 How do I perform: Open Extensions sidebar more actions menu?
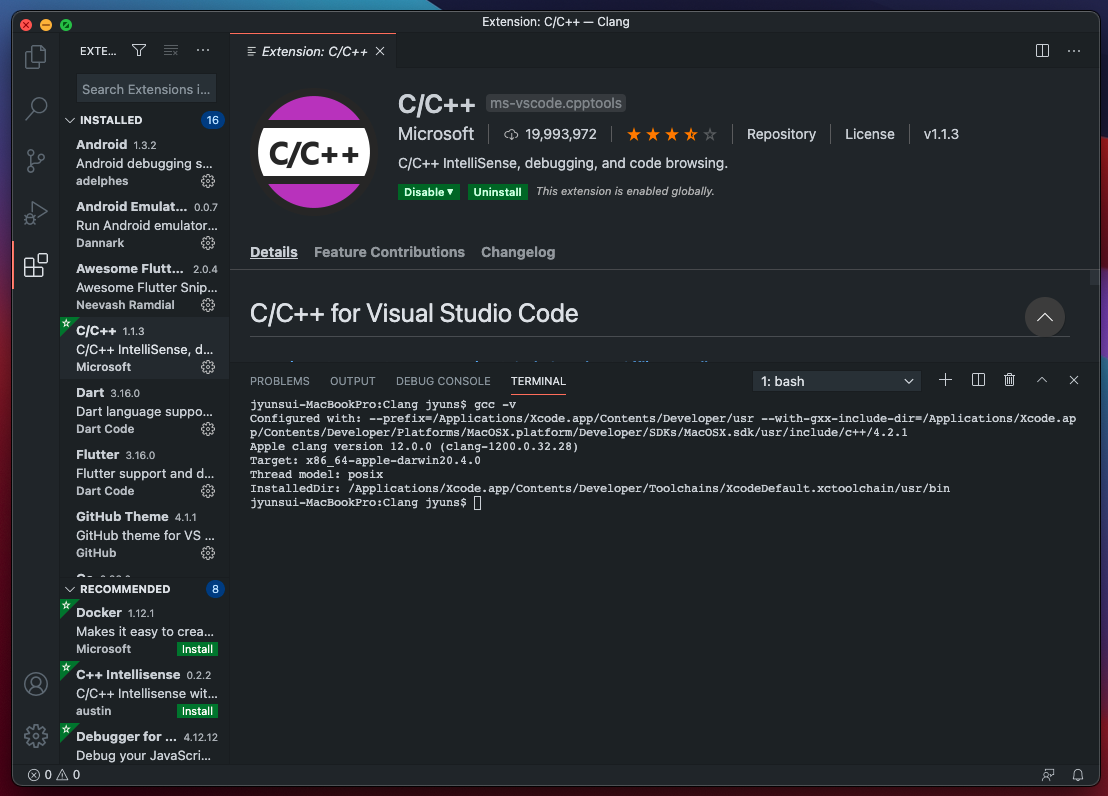203,50
